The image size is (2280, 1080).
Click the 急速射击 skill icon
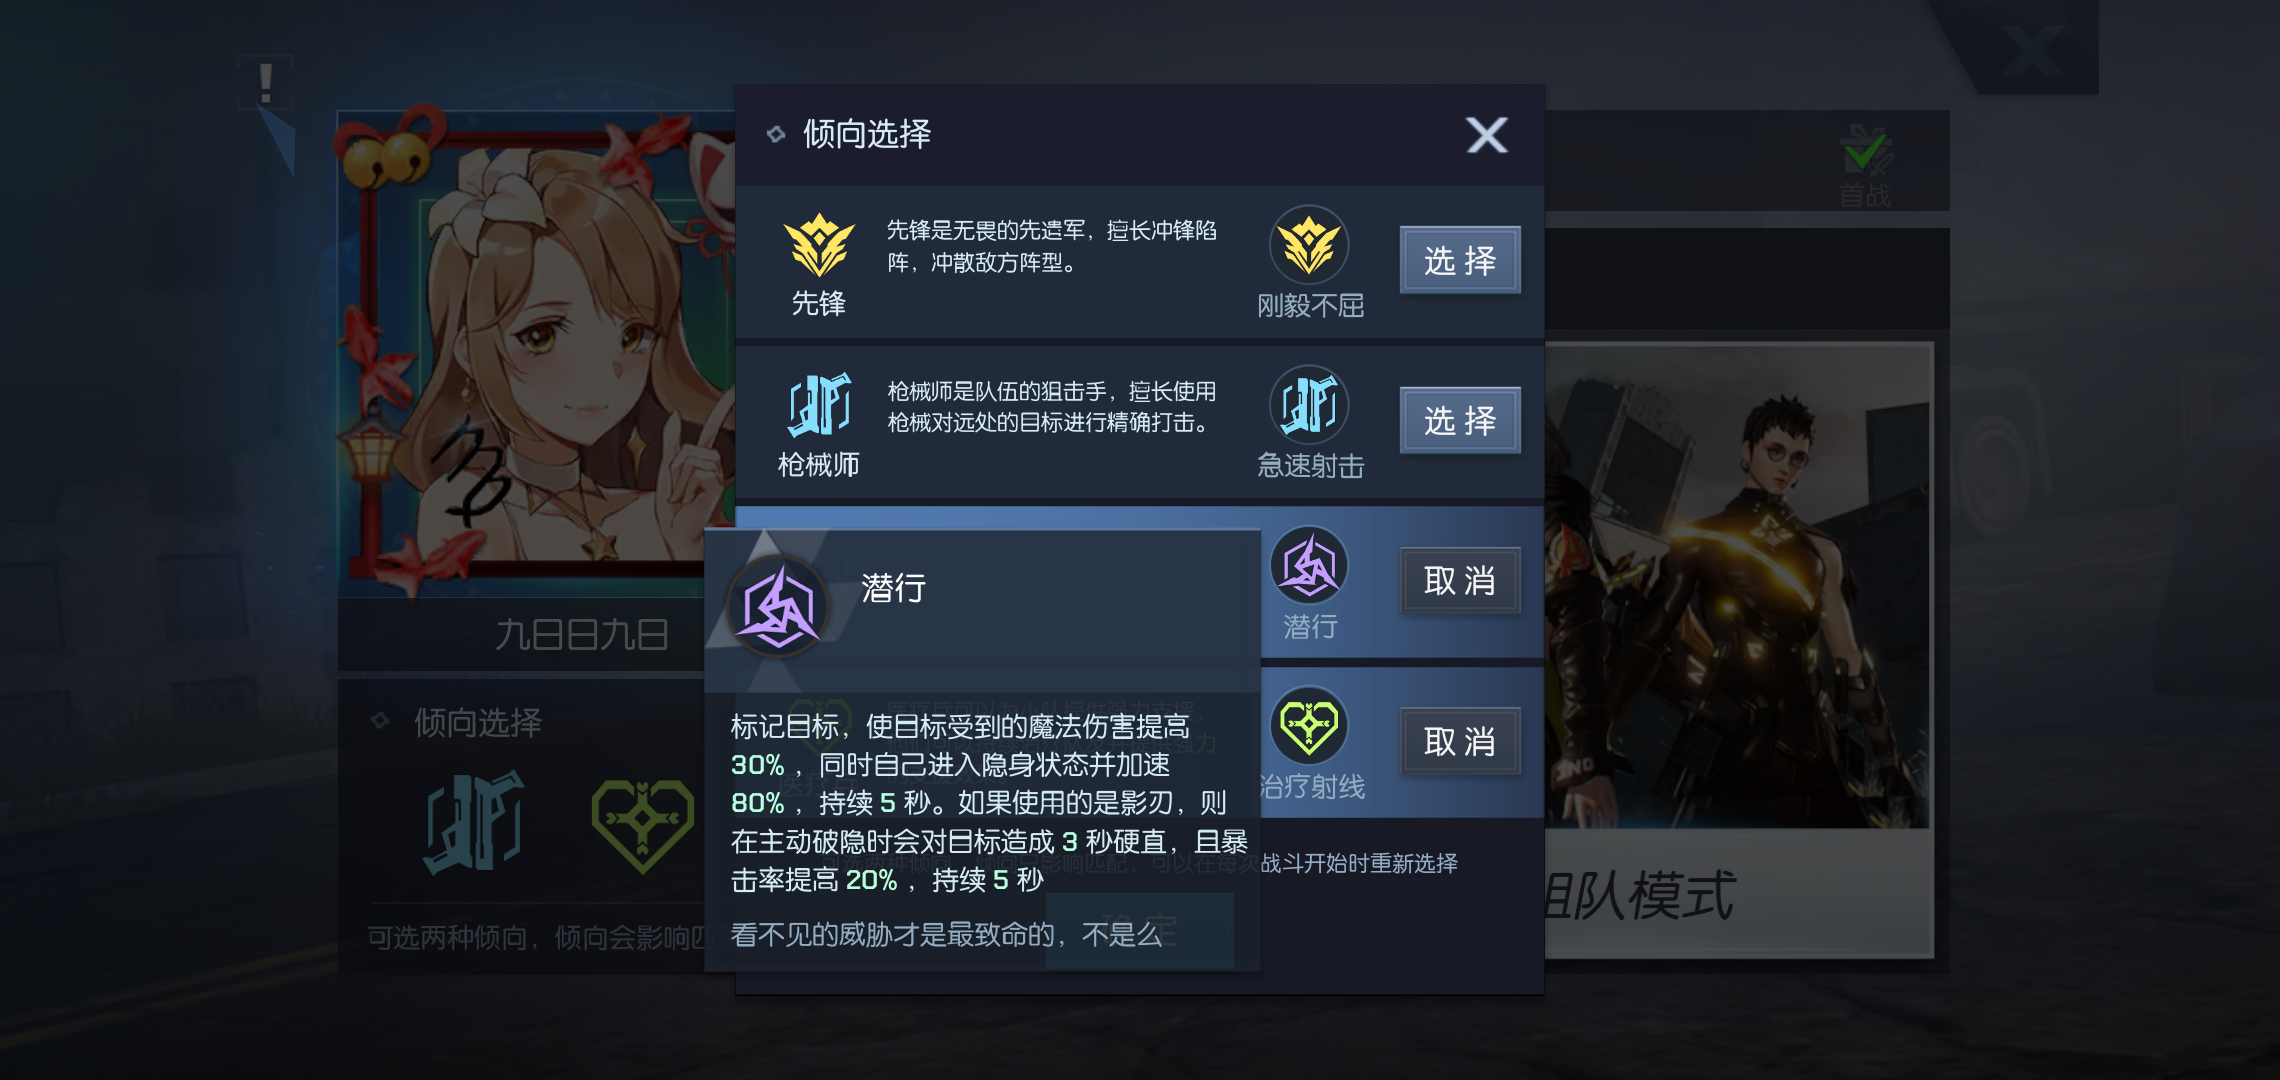(1309, 405)
